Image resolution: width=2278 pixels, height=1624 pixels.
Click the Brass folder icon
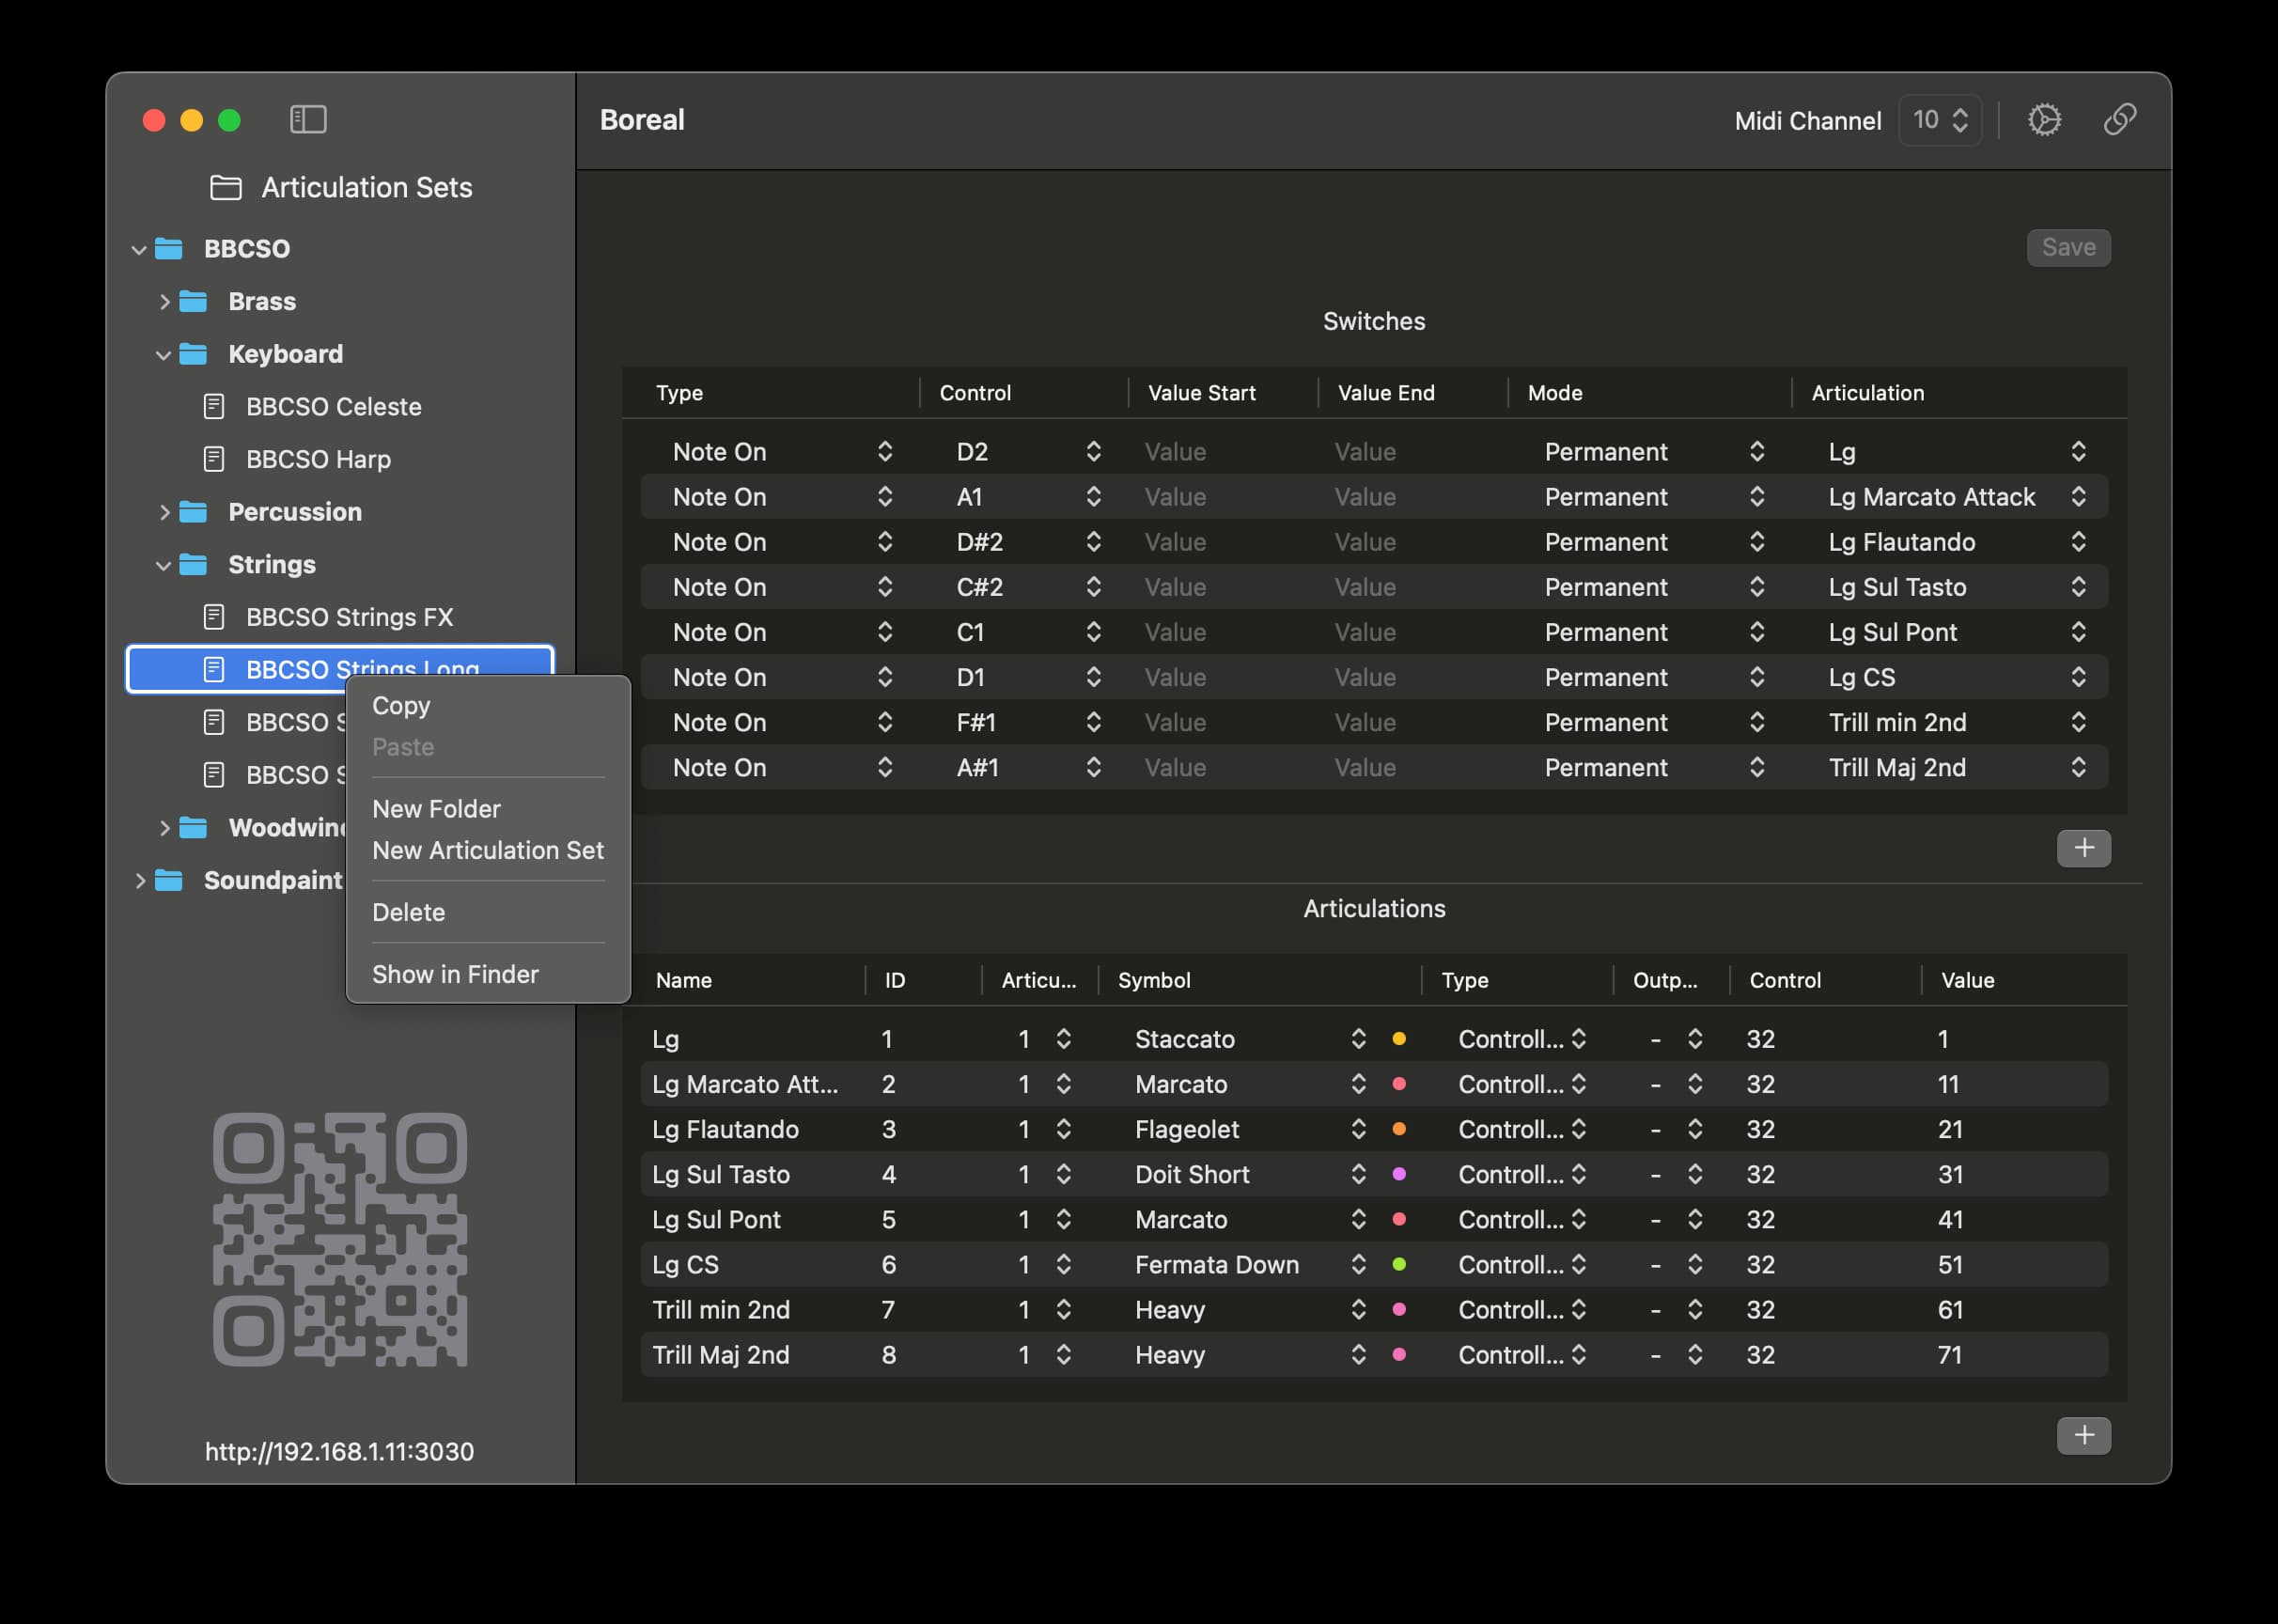coord(193,301)
